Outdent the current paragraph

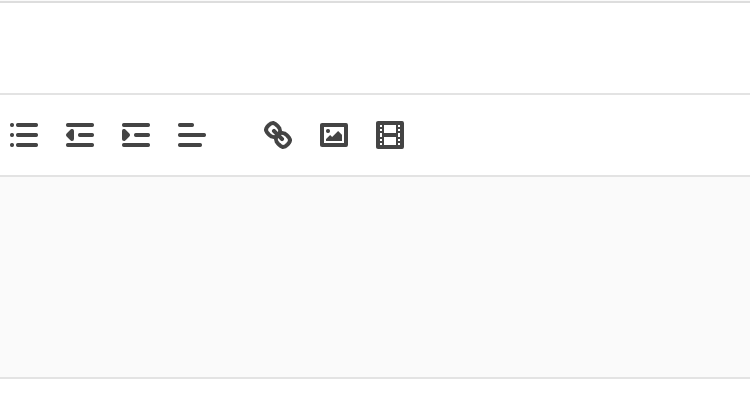(x=80, y=135)
